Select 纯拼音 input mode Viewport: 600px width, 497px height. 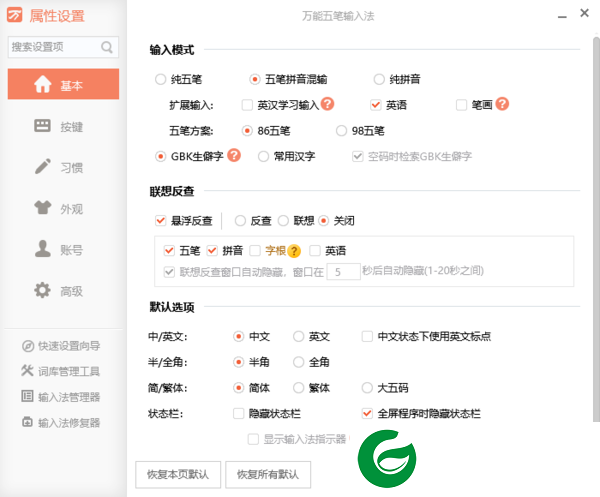(379, 80)
